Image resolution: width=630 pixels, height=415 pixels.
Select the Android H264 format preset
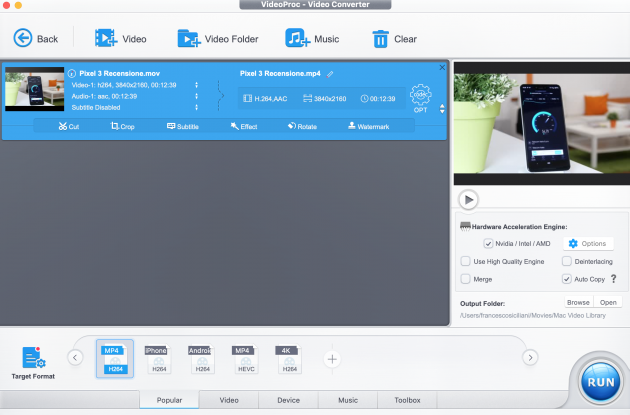click(x=200, y=359)
